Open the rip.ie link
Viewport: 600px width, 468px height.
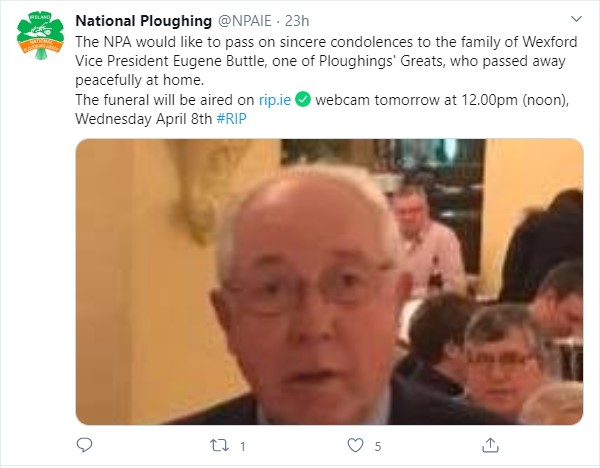tap(275, 100)
